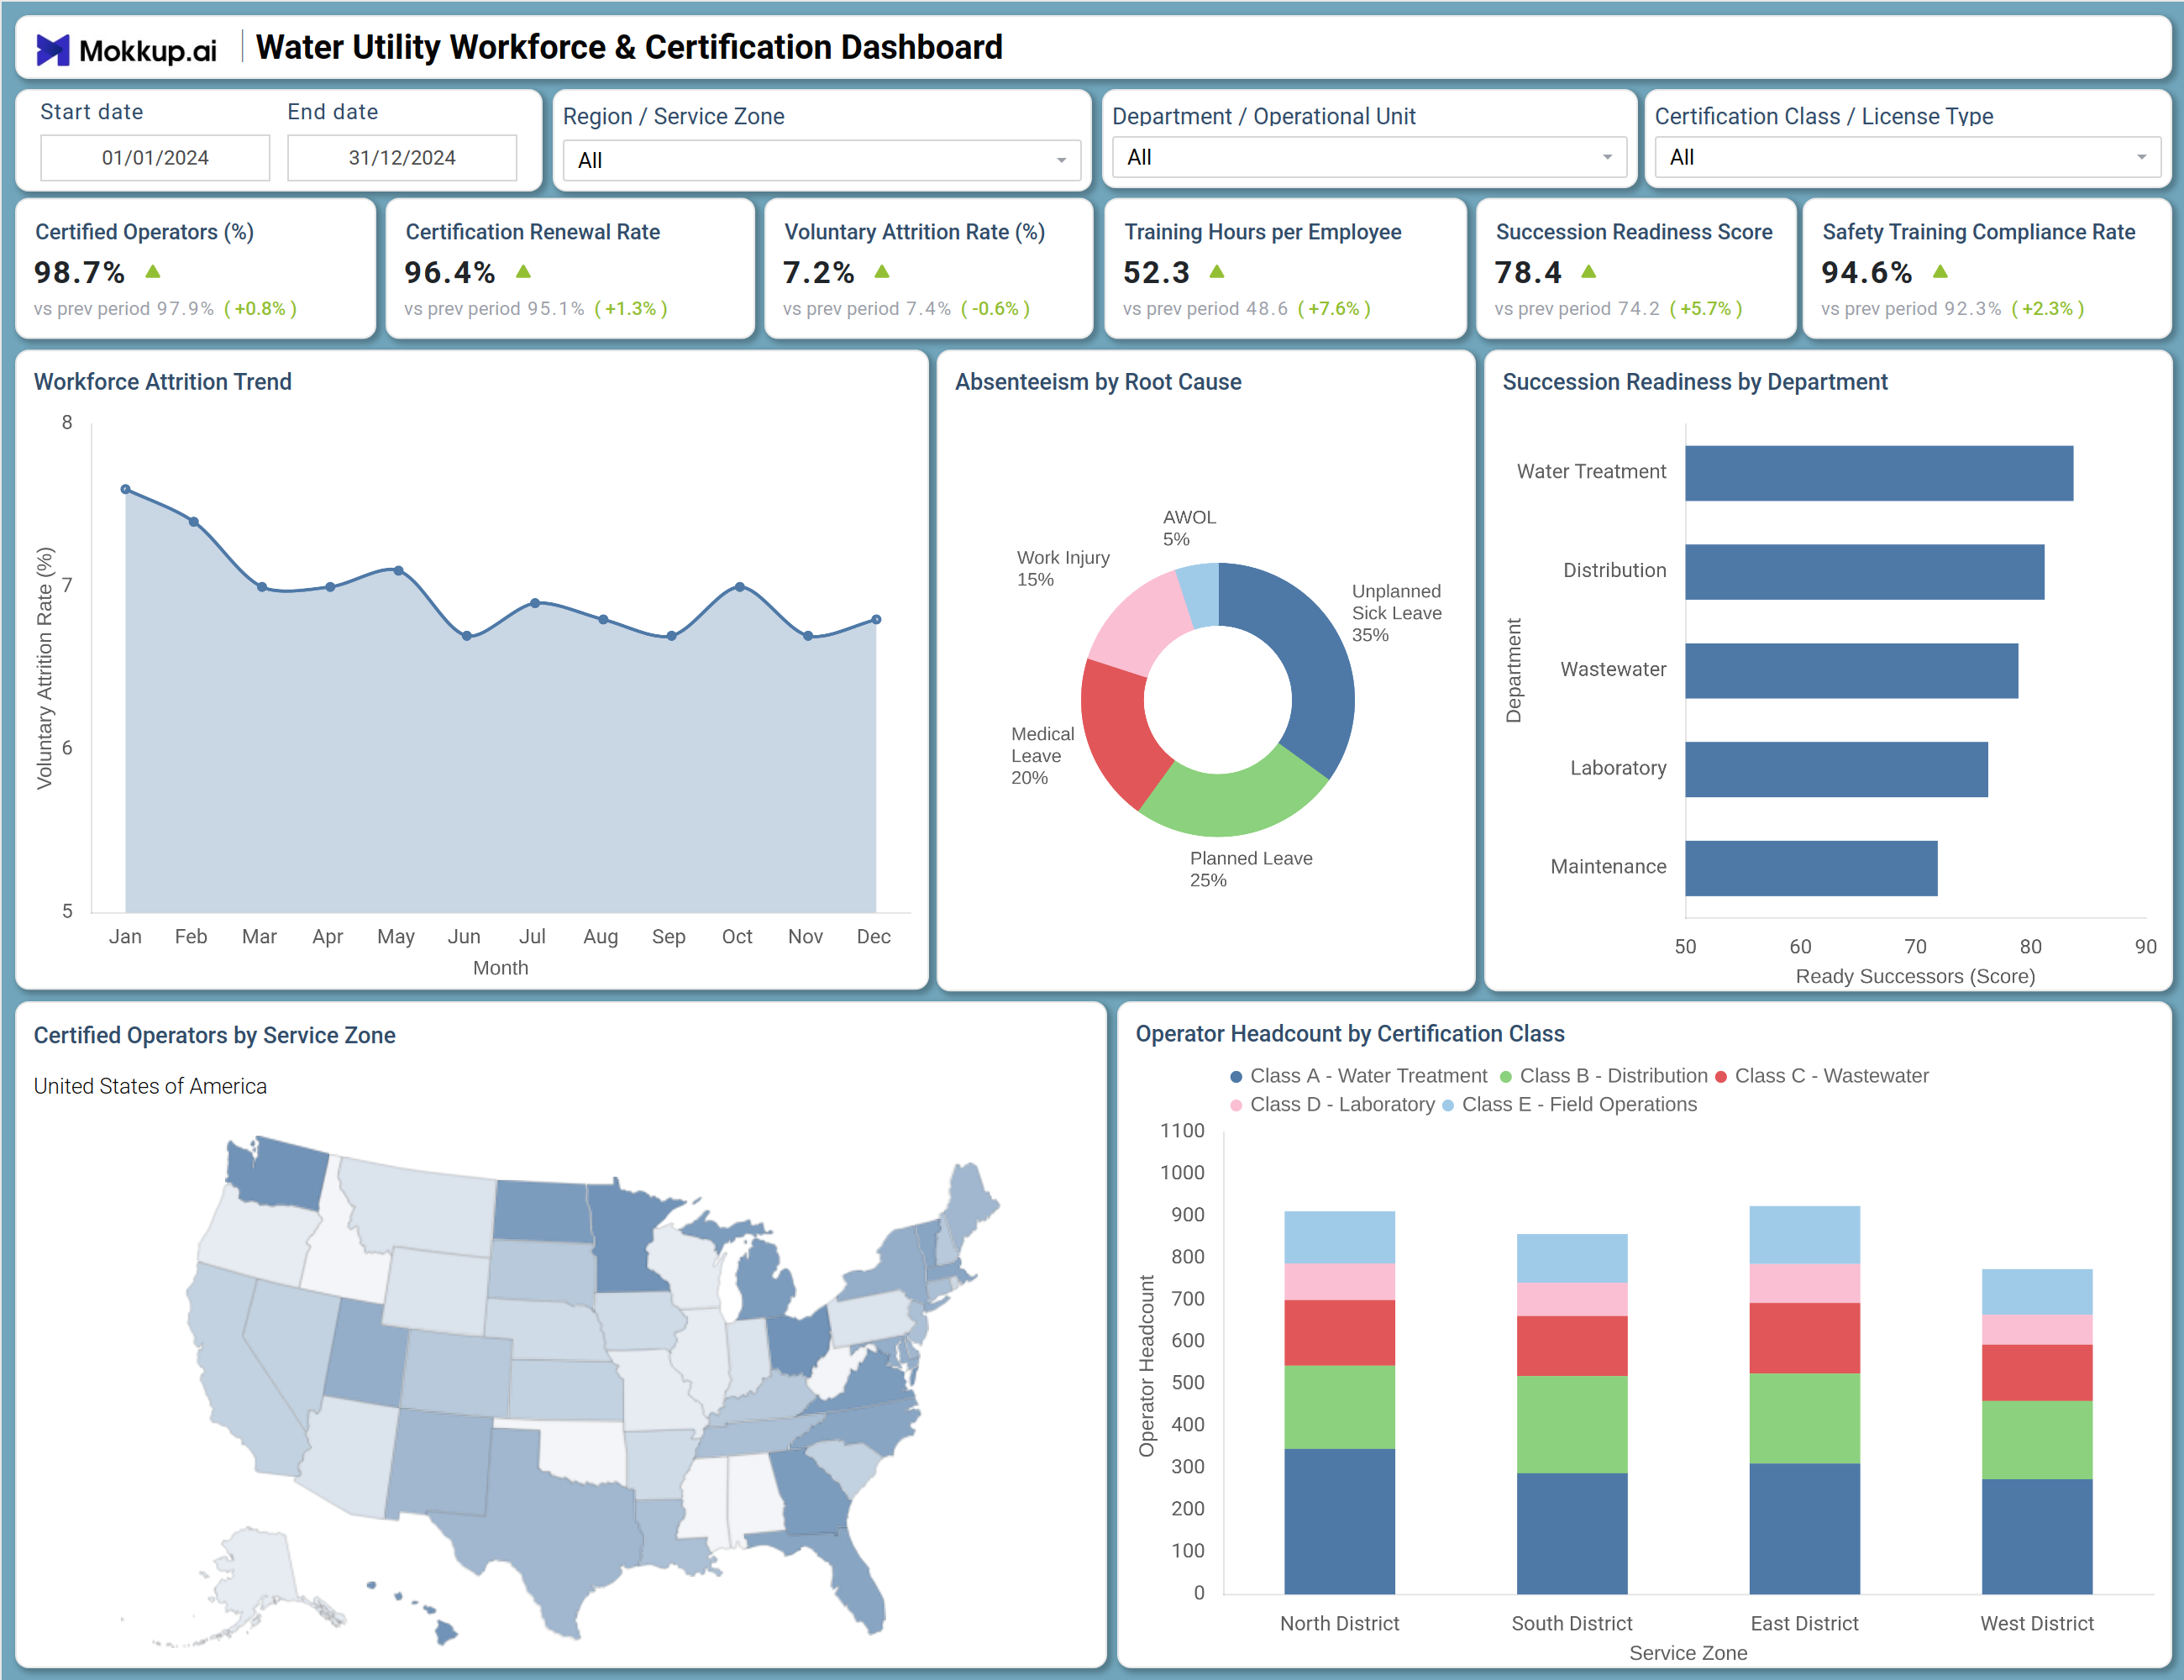Viewport: 2184px width, 1680px height.
Task: Click the North District Class D pink segment
Action: [x=1340, y=1282]
